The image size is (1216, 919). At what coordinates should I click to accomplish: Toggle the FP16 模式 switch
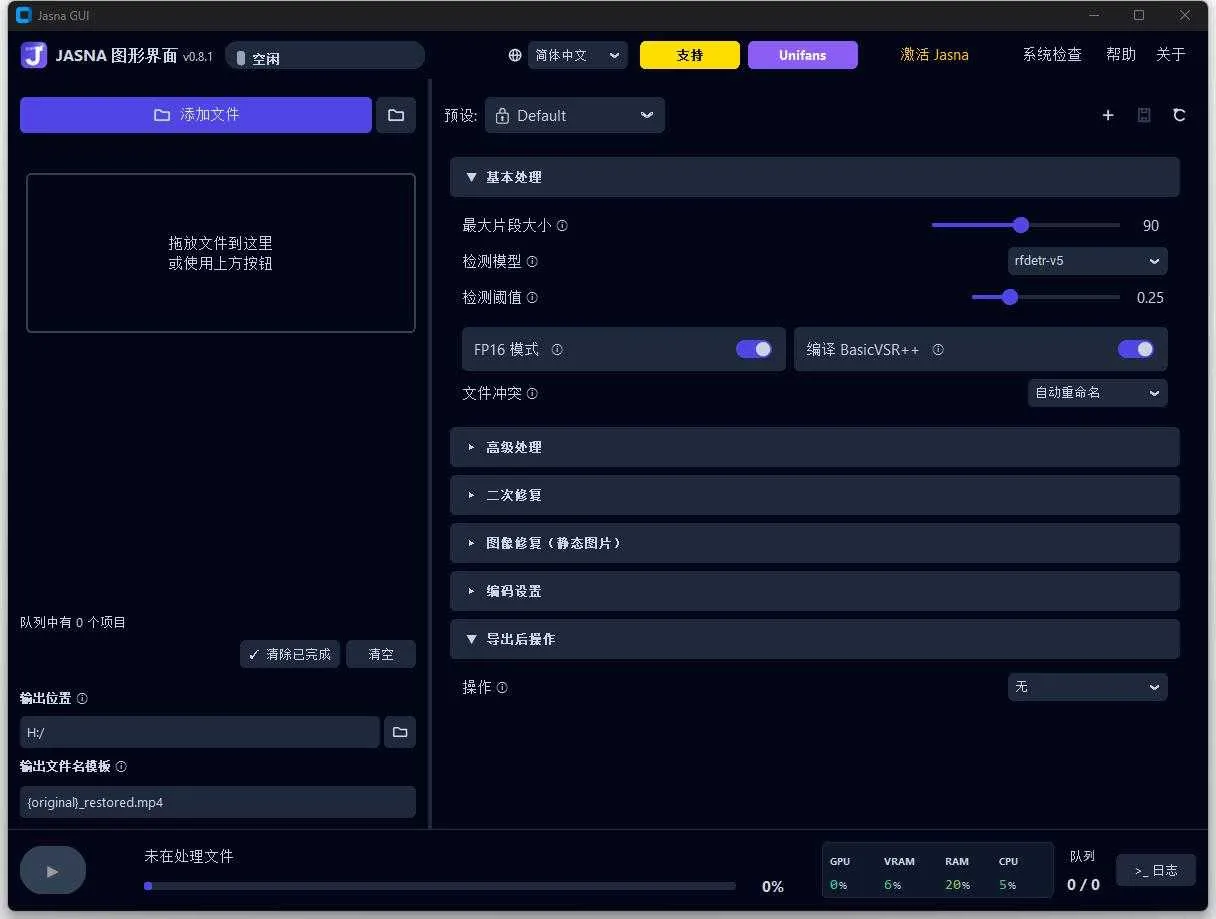(754, 349)
